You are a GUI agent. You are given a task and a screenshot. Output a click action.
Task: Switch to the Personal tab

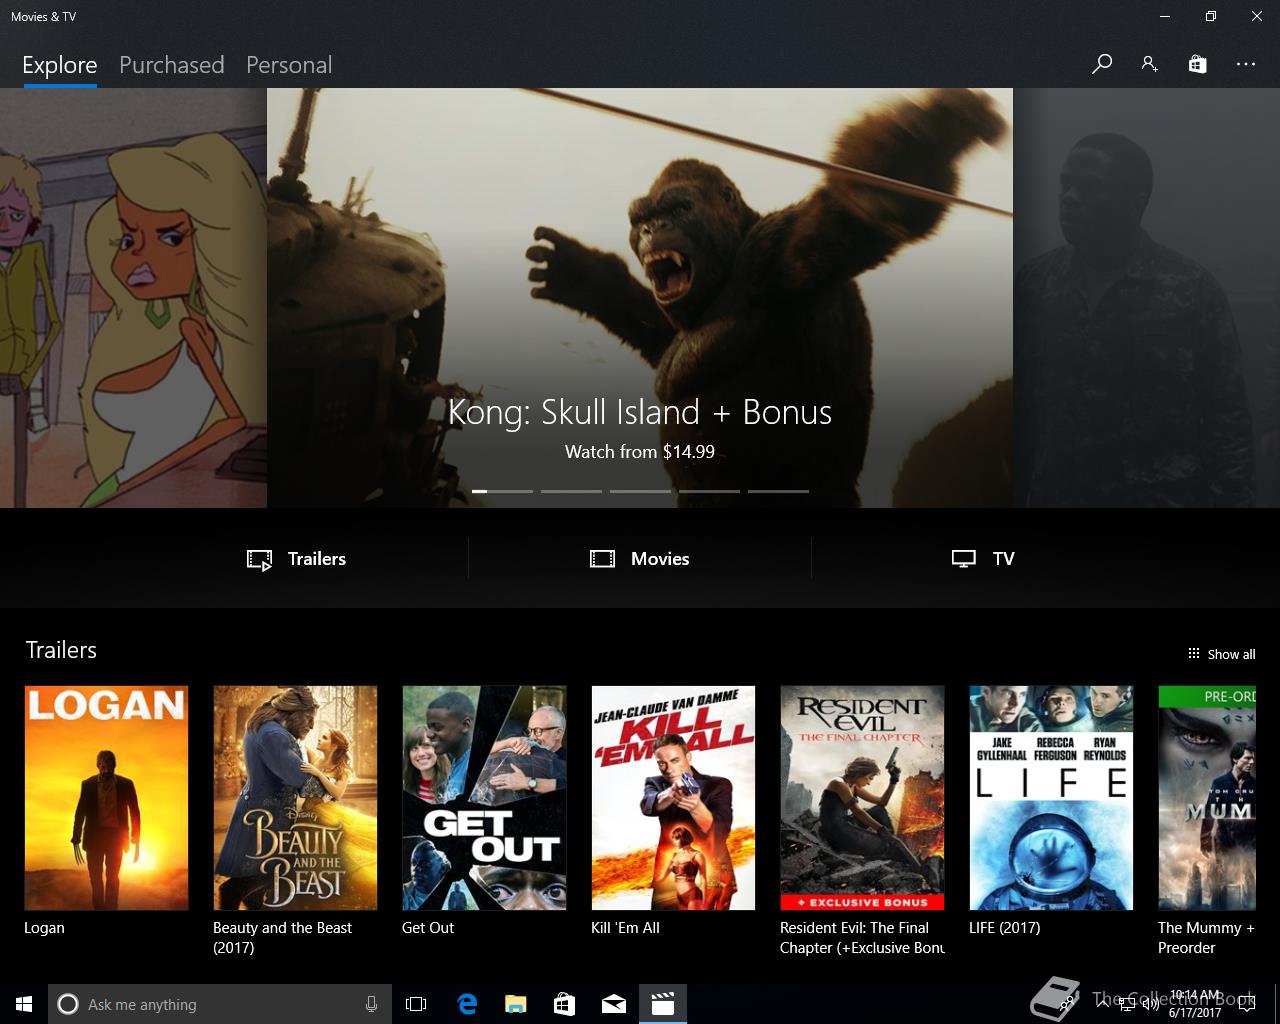coord(289,65)
